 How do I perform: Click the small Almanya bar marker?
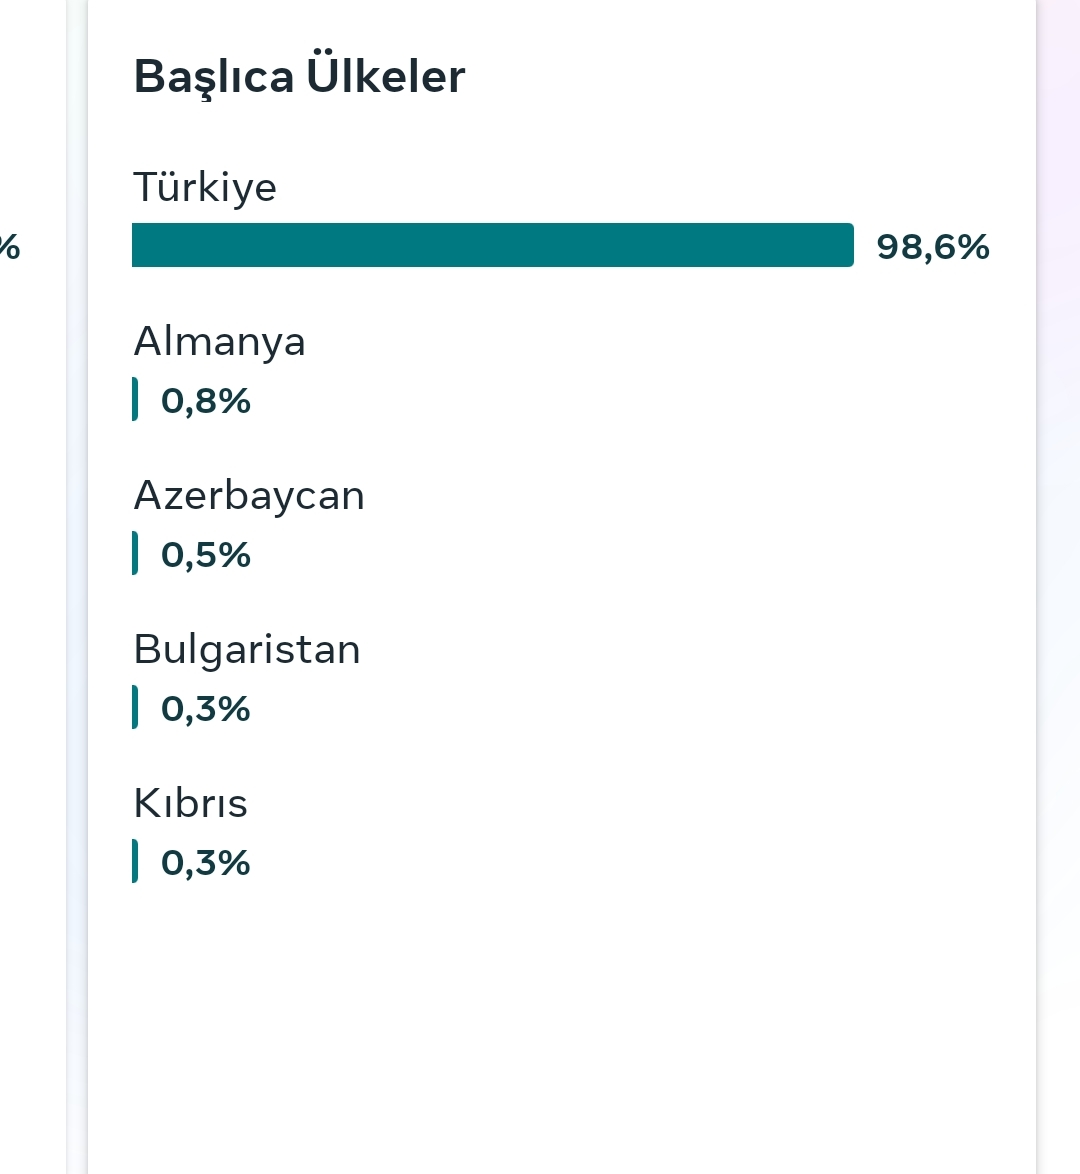135,399
